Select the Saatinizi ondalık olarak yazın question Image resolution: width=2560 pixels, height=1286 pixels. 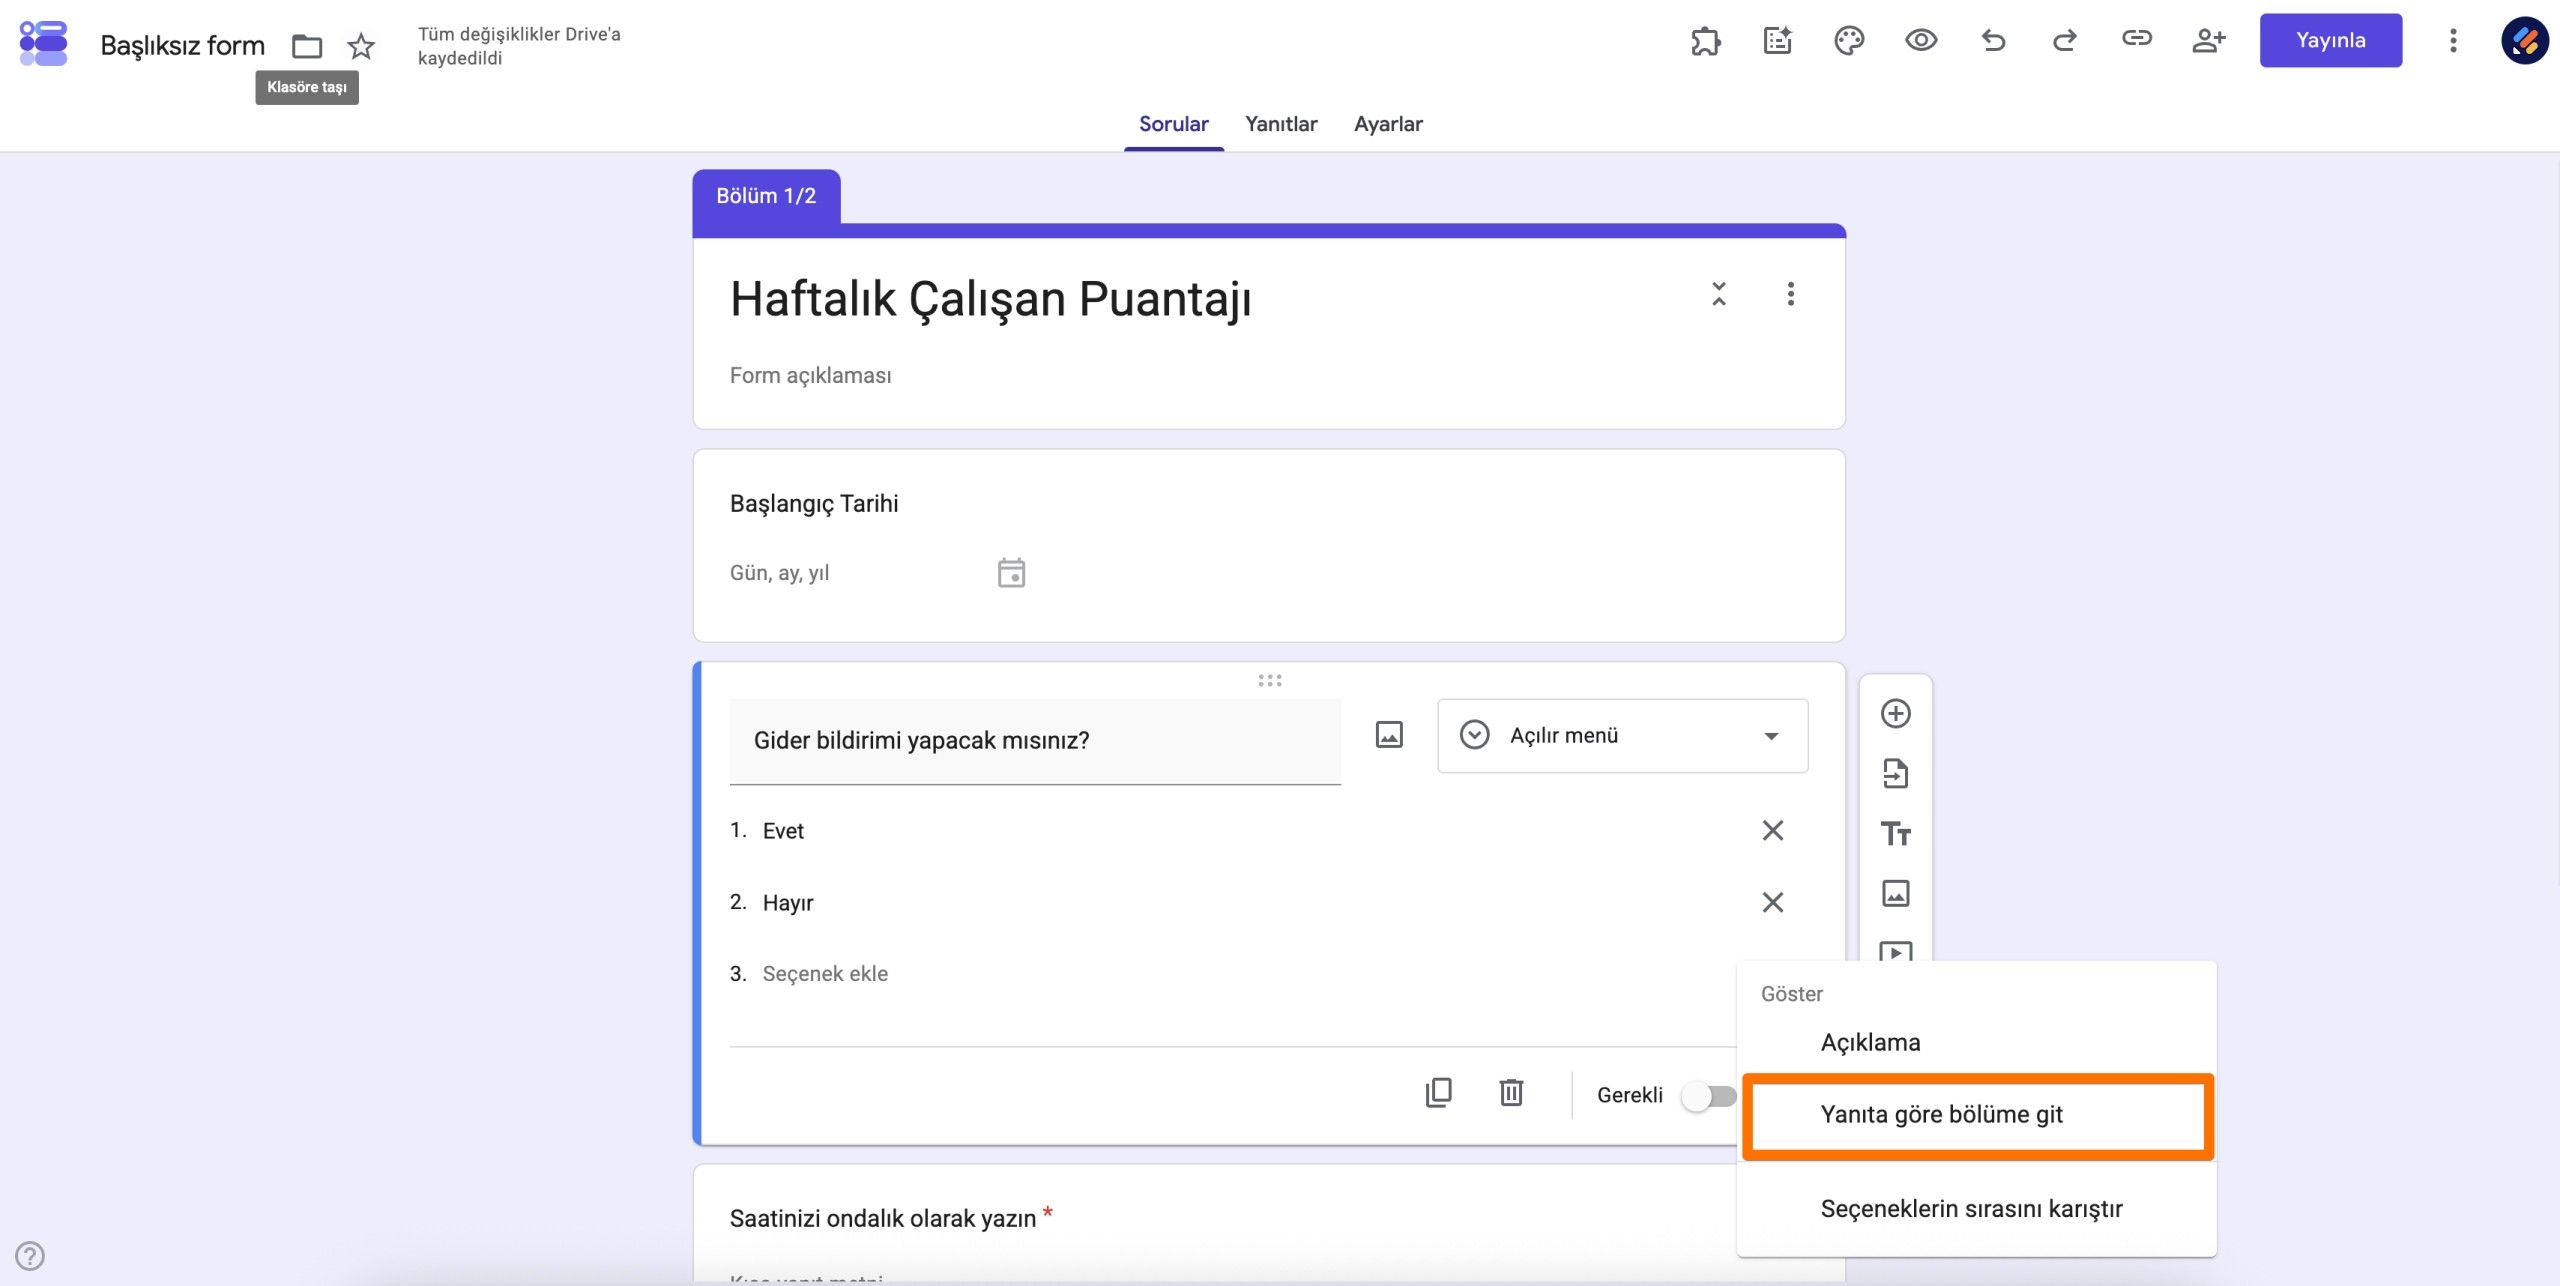[x=883, y=1219]
